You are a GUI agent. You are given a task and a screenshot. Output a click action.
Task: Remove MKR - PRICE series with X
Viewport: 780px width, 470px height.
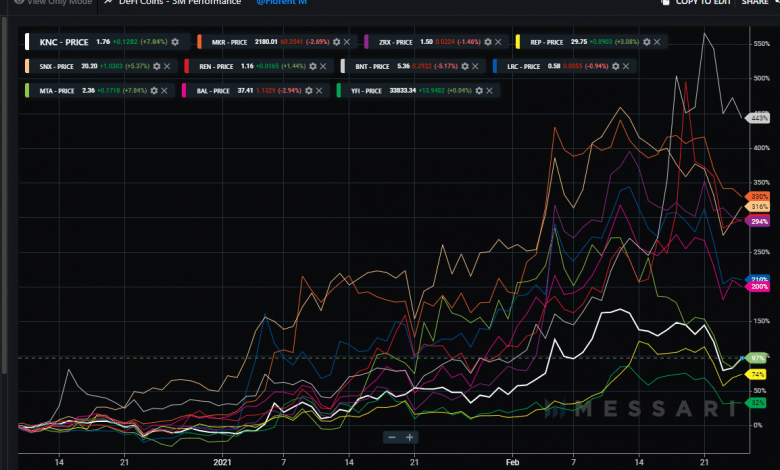(x=347, y=42)
